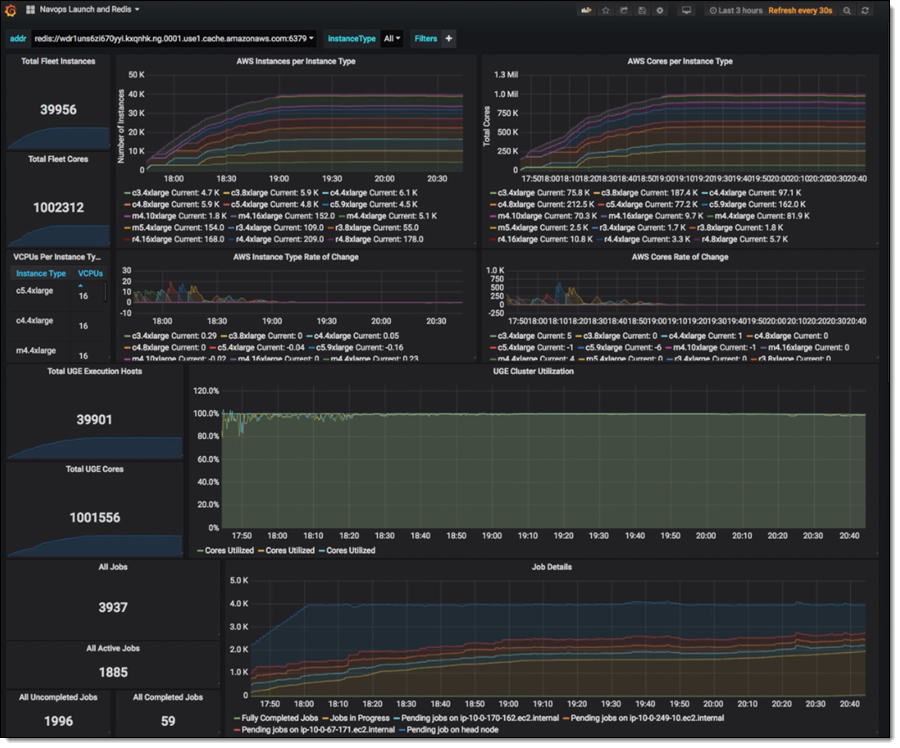Click the zoom out magnifier icon
Image resolution: width=900 pixels, height=748 pixels.
847,10
